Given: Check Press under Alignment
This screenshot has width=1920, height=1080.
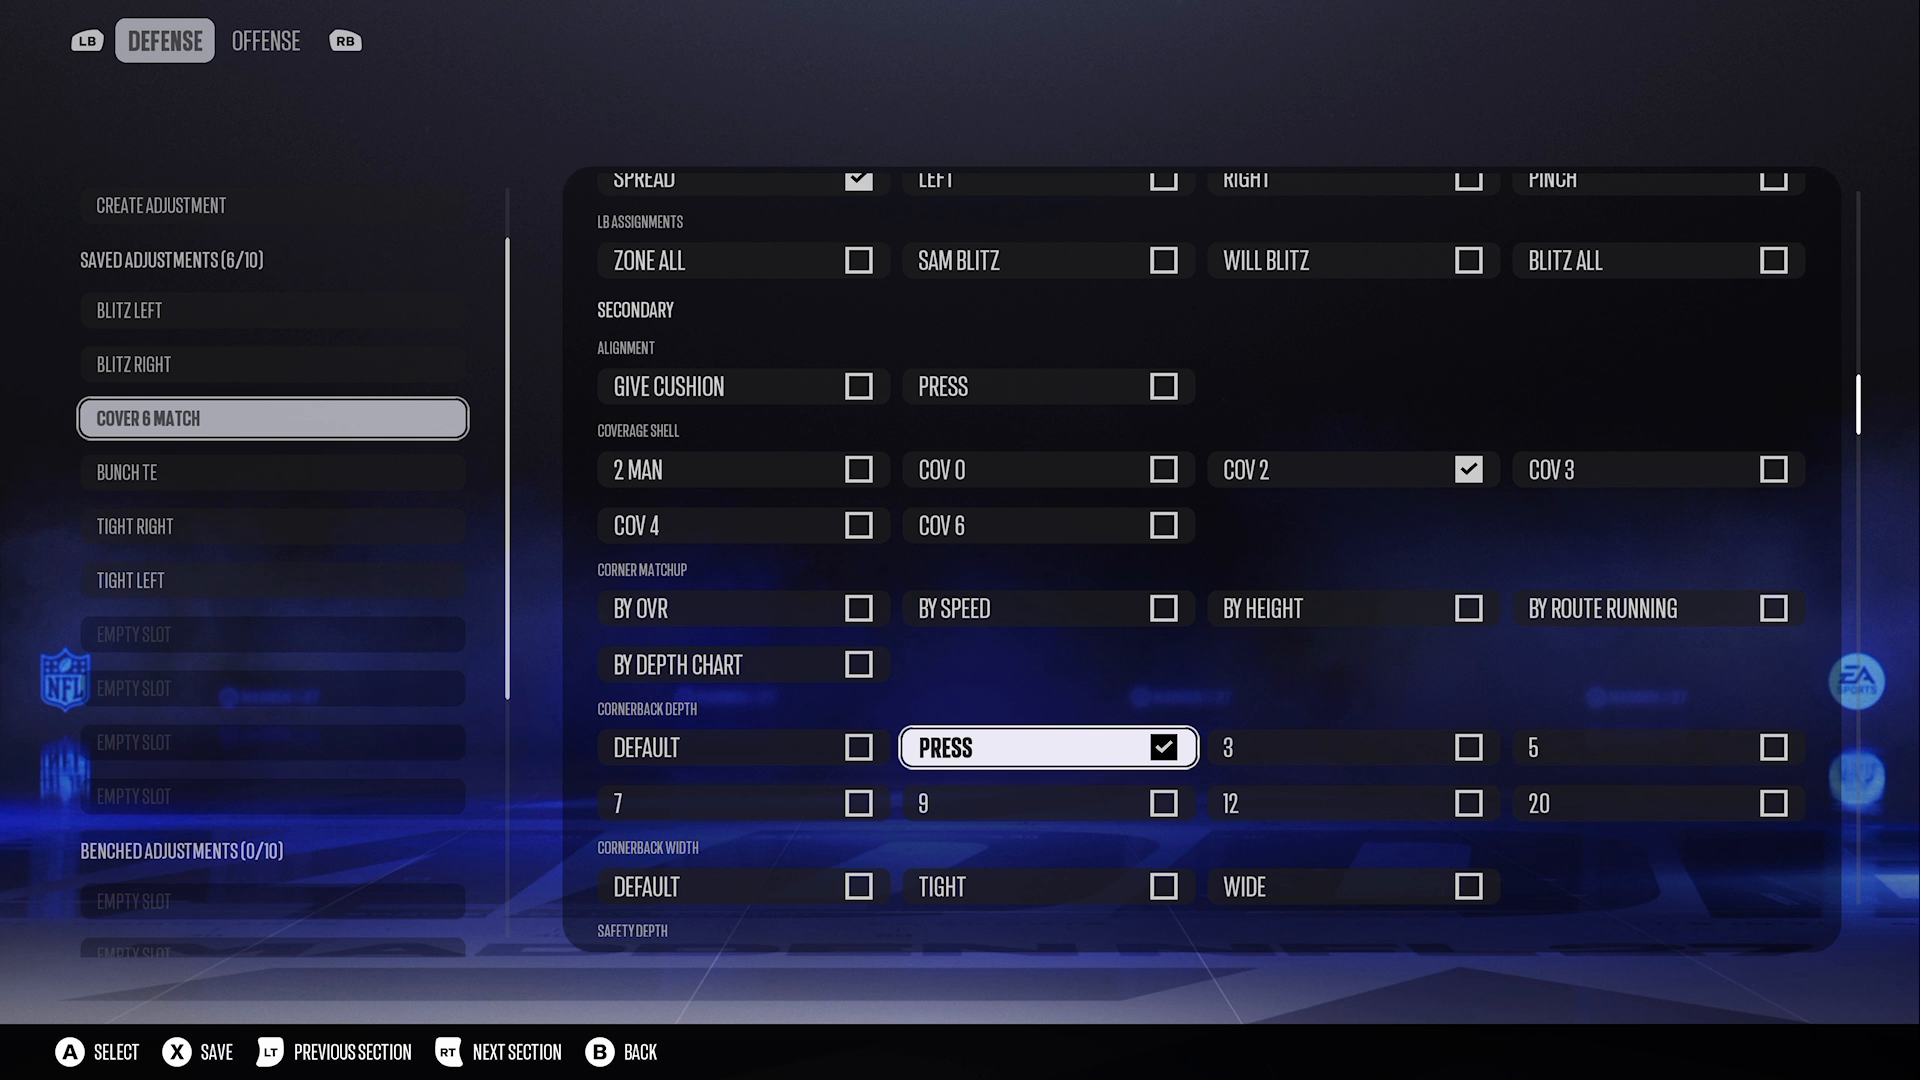Looking at the screenshot, I should [1048, 387].
